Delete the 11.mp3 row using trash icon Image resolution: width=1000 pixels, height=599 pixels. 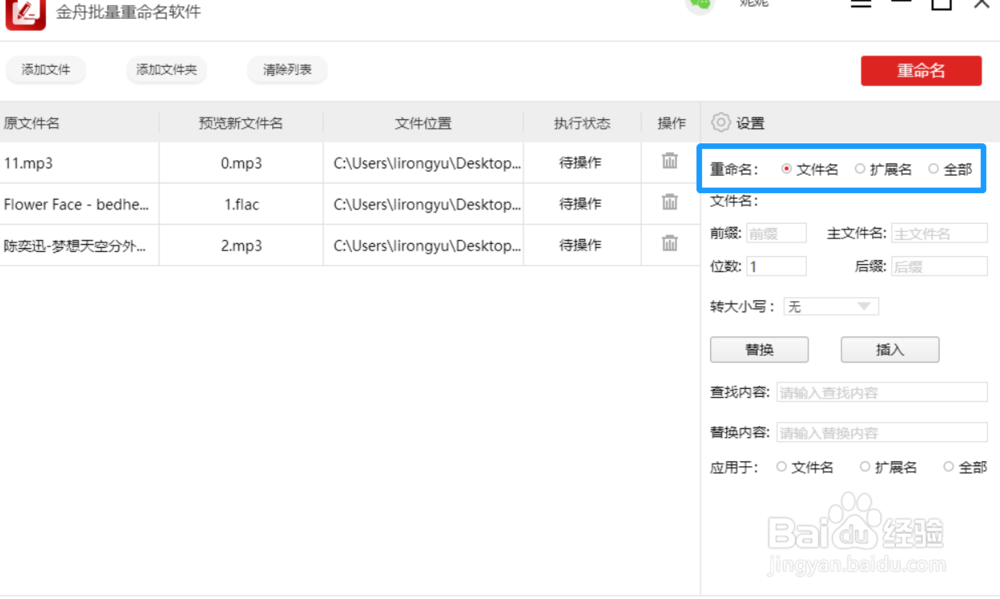[x=670, y=162]
